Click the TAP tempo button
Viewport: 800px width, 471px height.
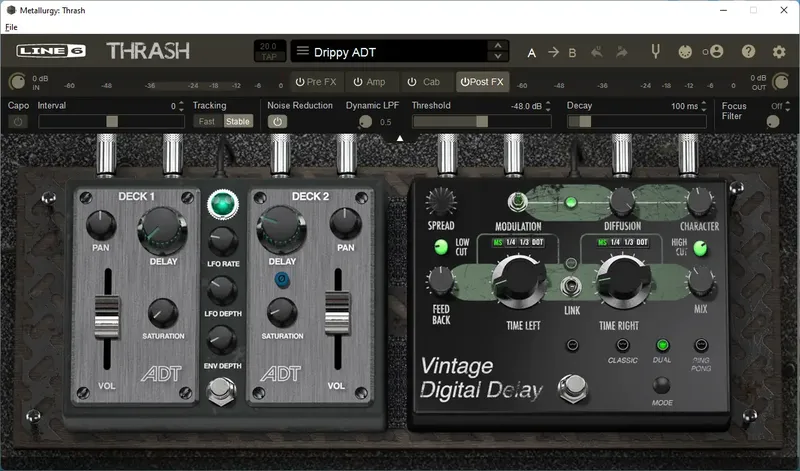[269, 57]
